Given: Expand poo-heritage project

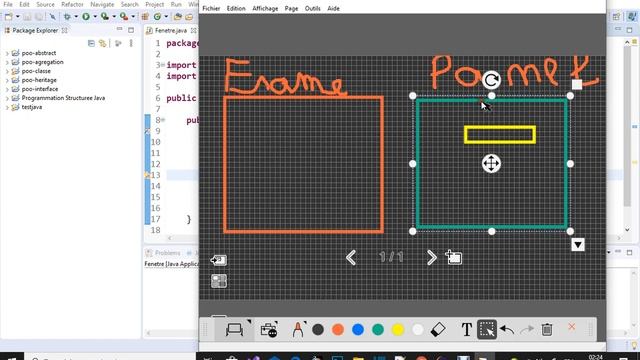Looking at the screenshot, I should (7, 80).
